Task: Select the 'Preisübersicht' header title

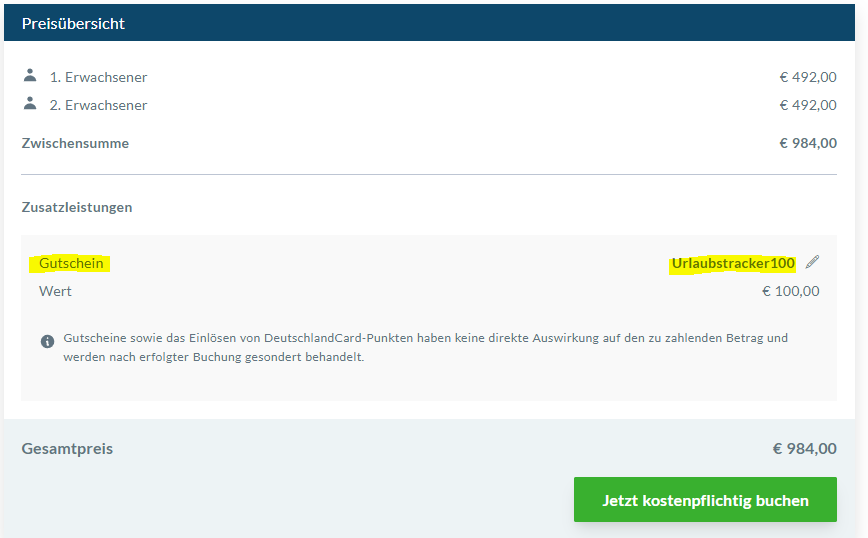Action: (73, 24)
